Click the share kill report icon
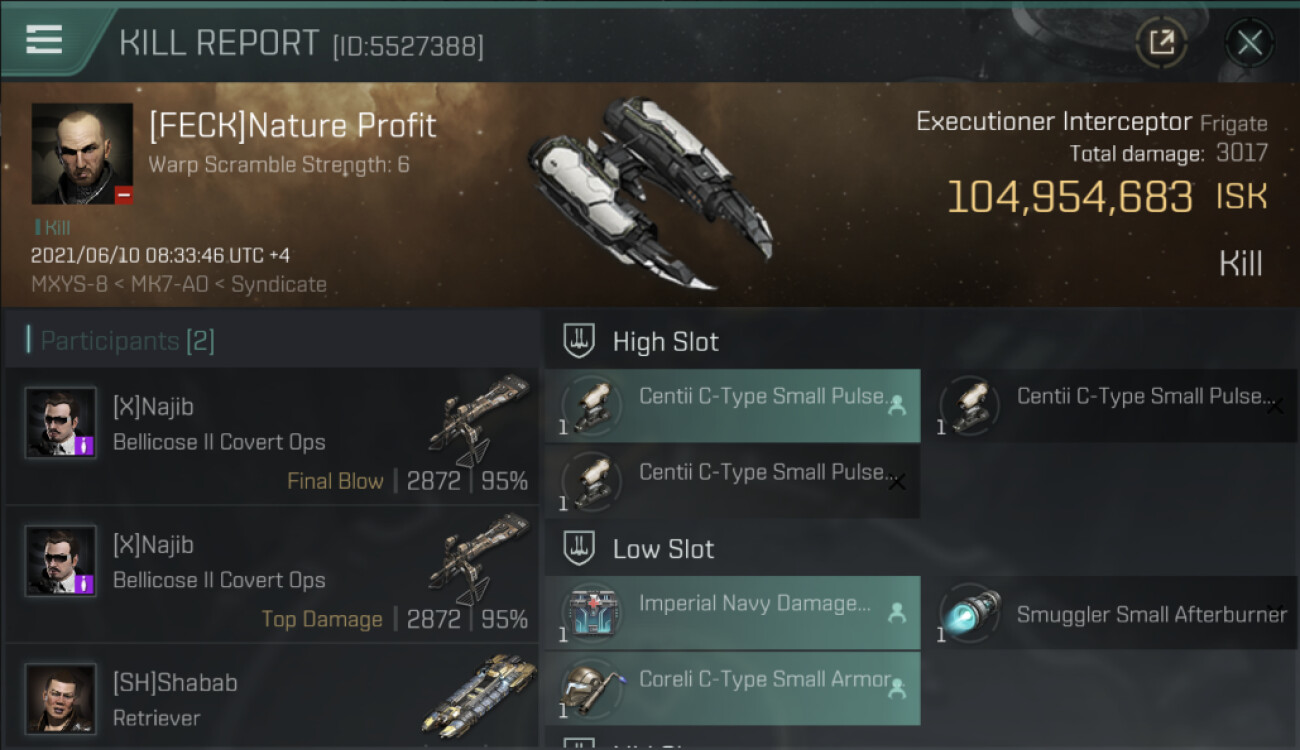Viewport: 1300px width, 750px height. point(1162,42)
